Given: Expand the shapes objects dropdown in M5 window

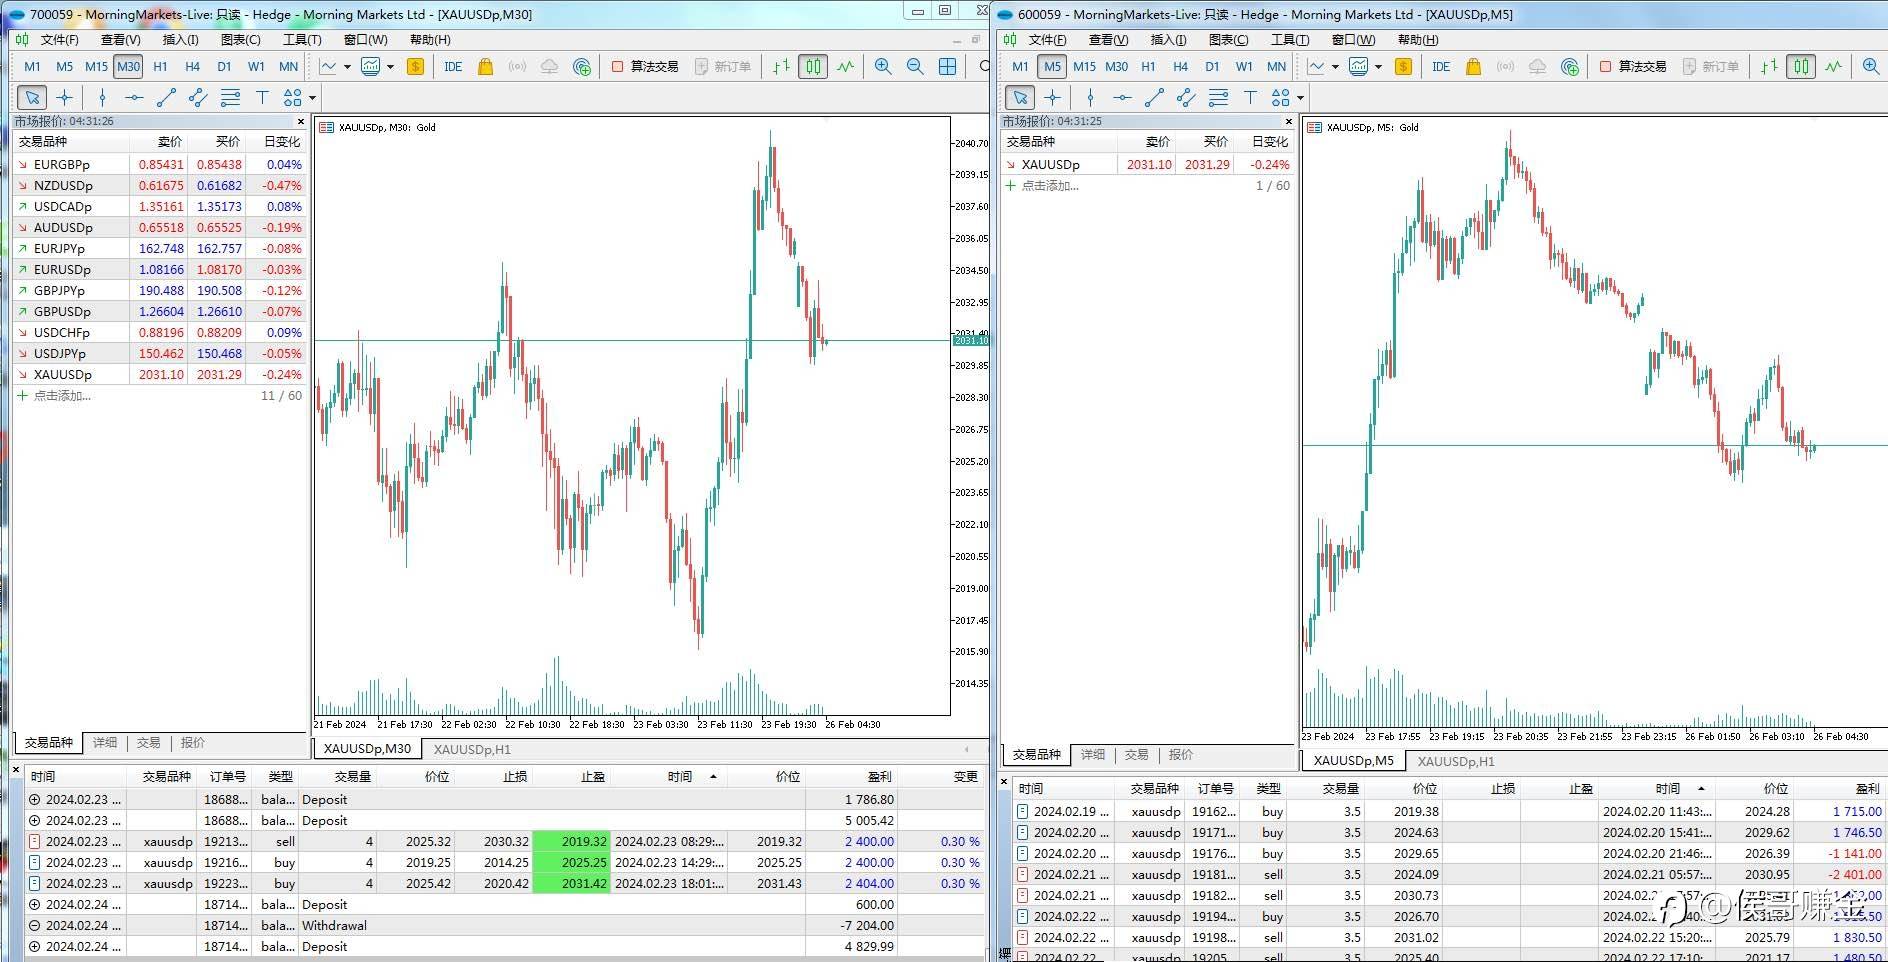Looking at the screenshot, I should pyautogui.click(x=1300, y=98).
